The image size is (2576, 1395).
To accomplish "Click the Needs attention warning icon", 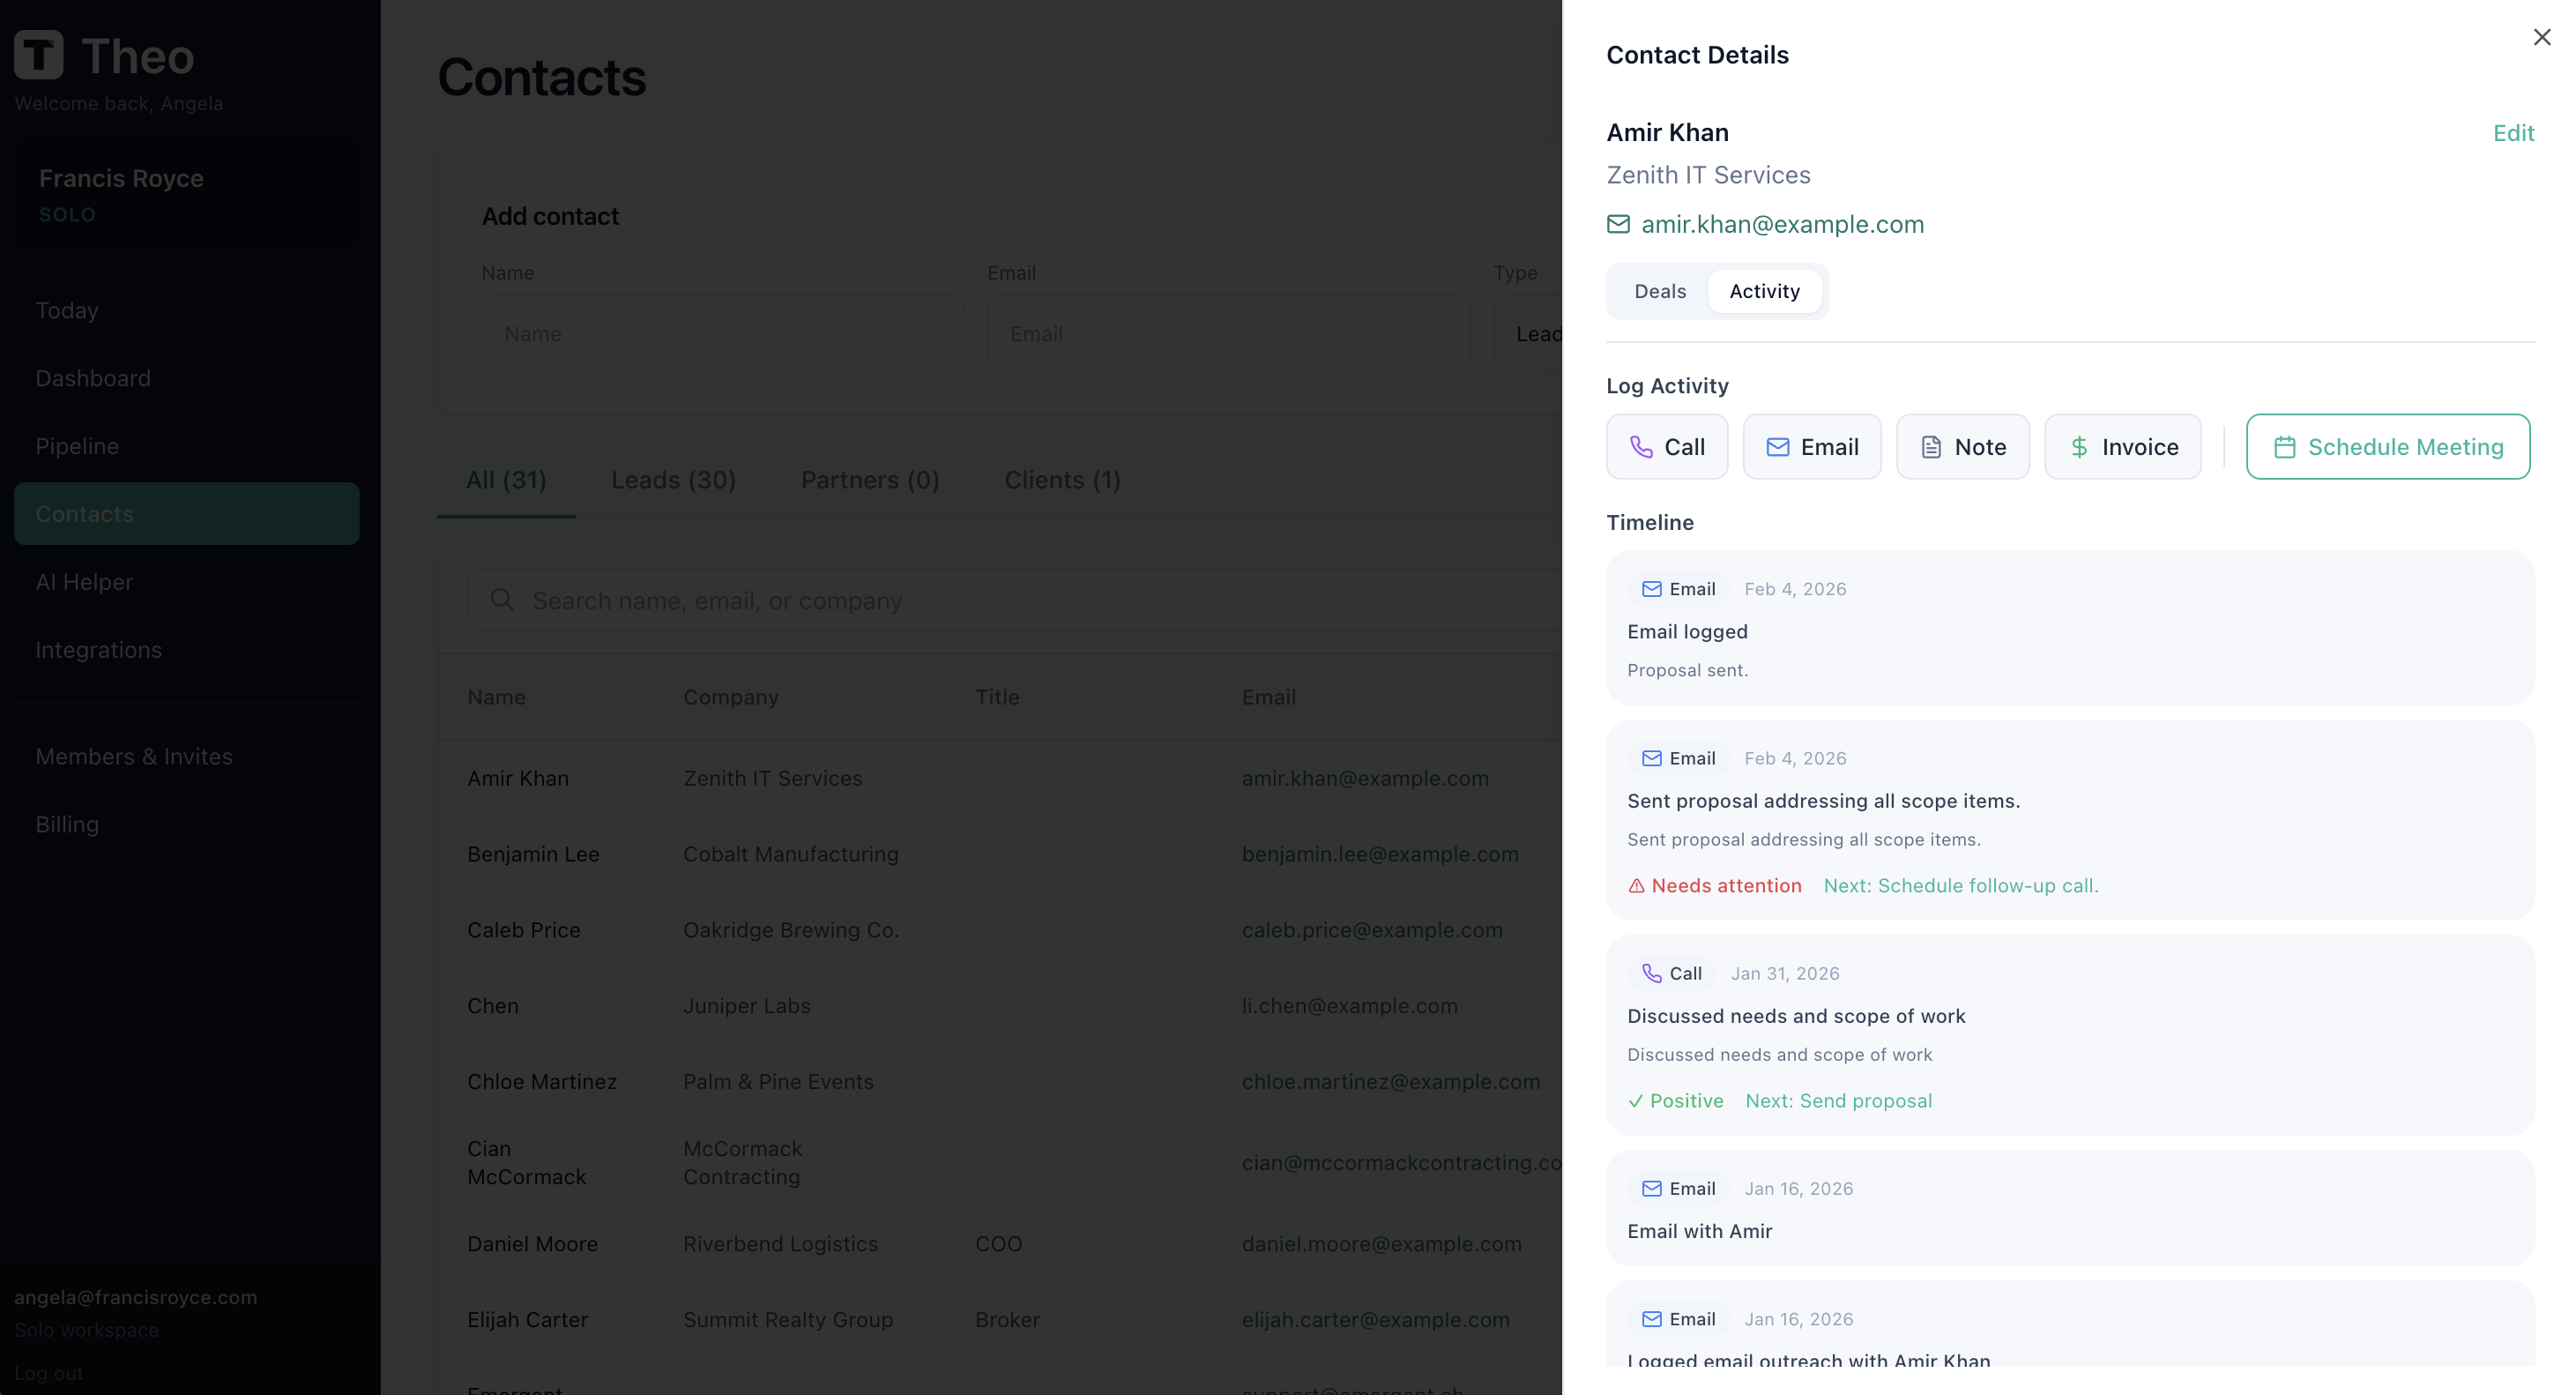I will click(1636, 886).
